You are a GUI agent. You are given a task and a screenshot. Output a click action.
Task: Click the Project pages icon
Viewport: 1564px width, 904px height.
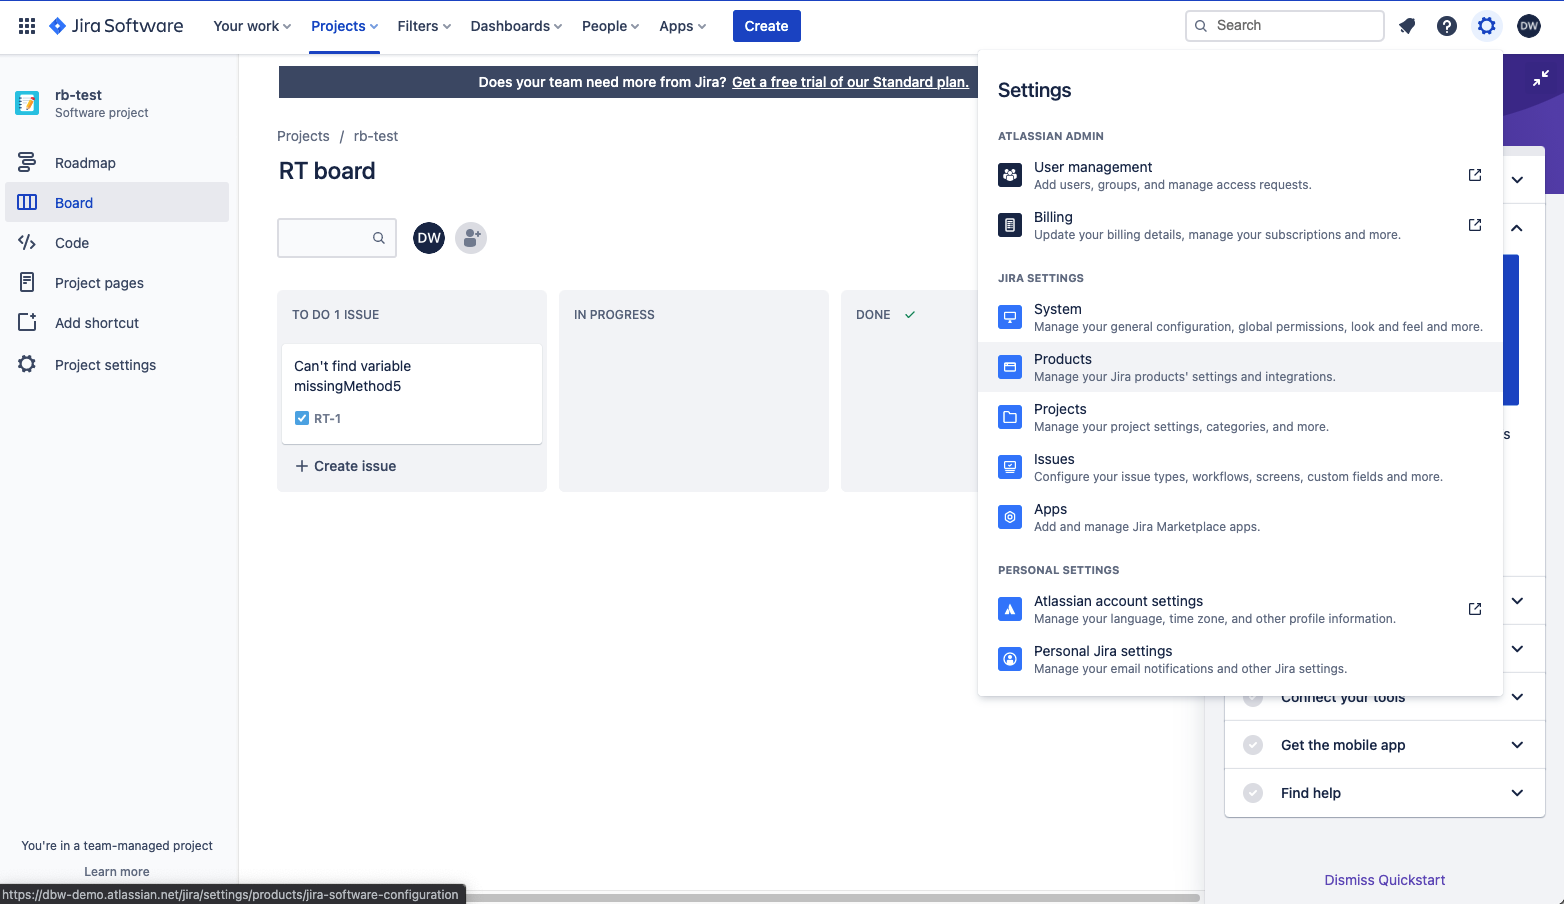pyautogui.click(x=27, y=283)
